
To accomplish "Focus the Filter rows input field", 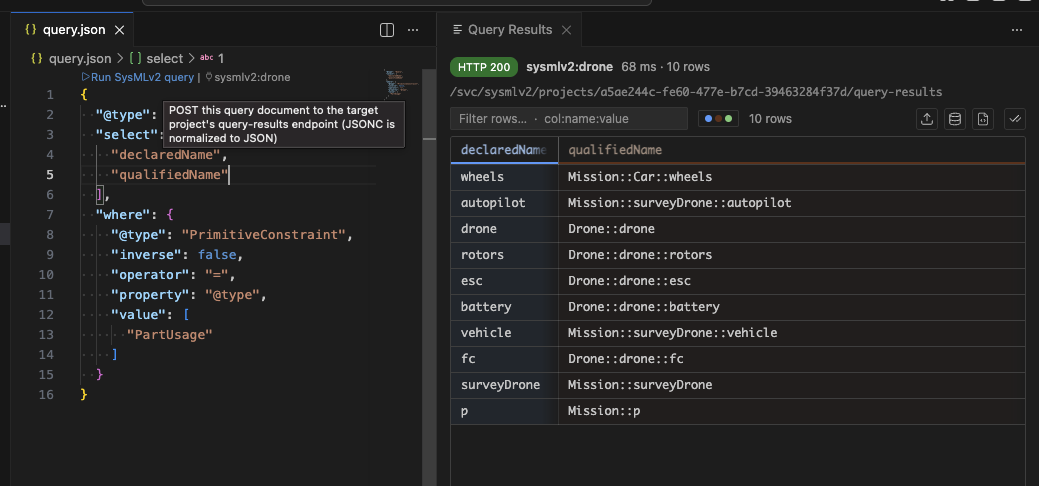I will point(569,119).
